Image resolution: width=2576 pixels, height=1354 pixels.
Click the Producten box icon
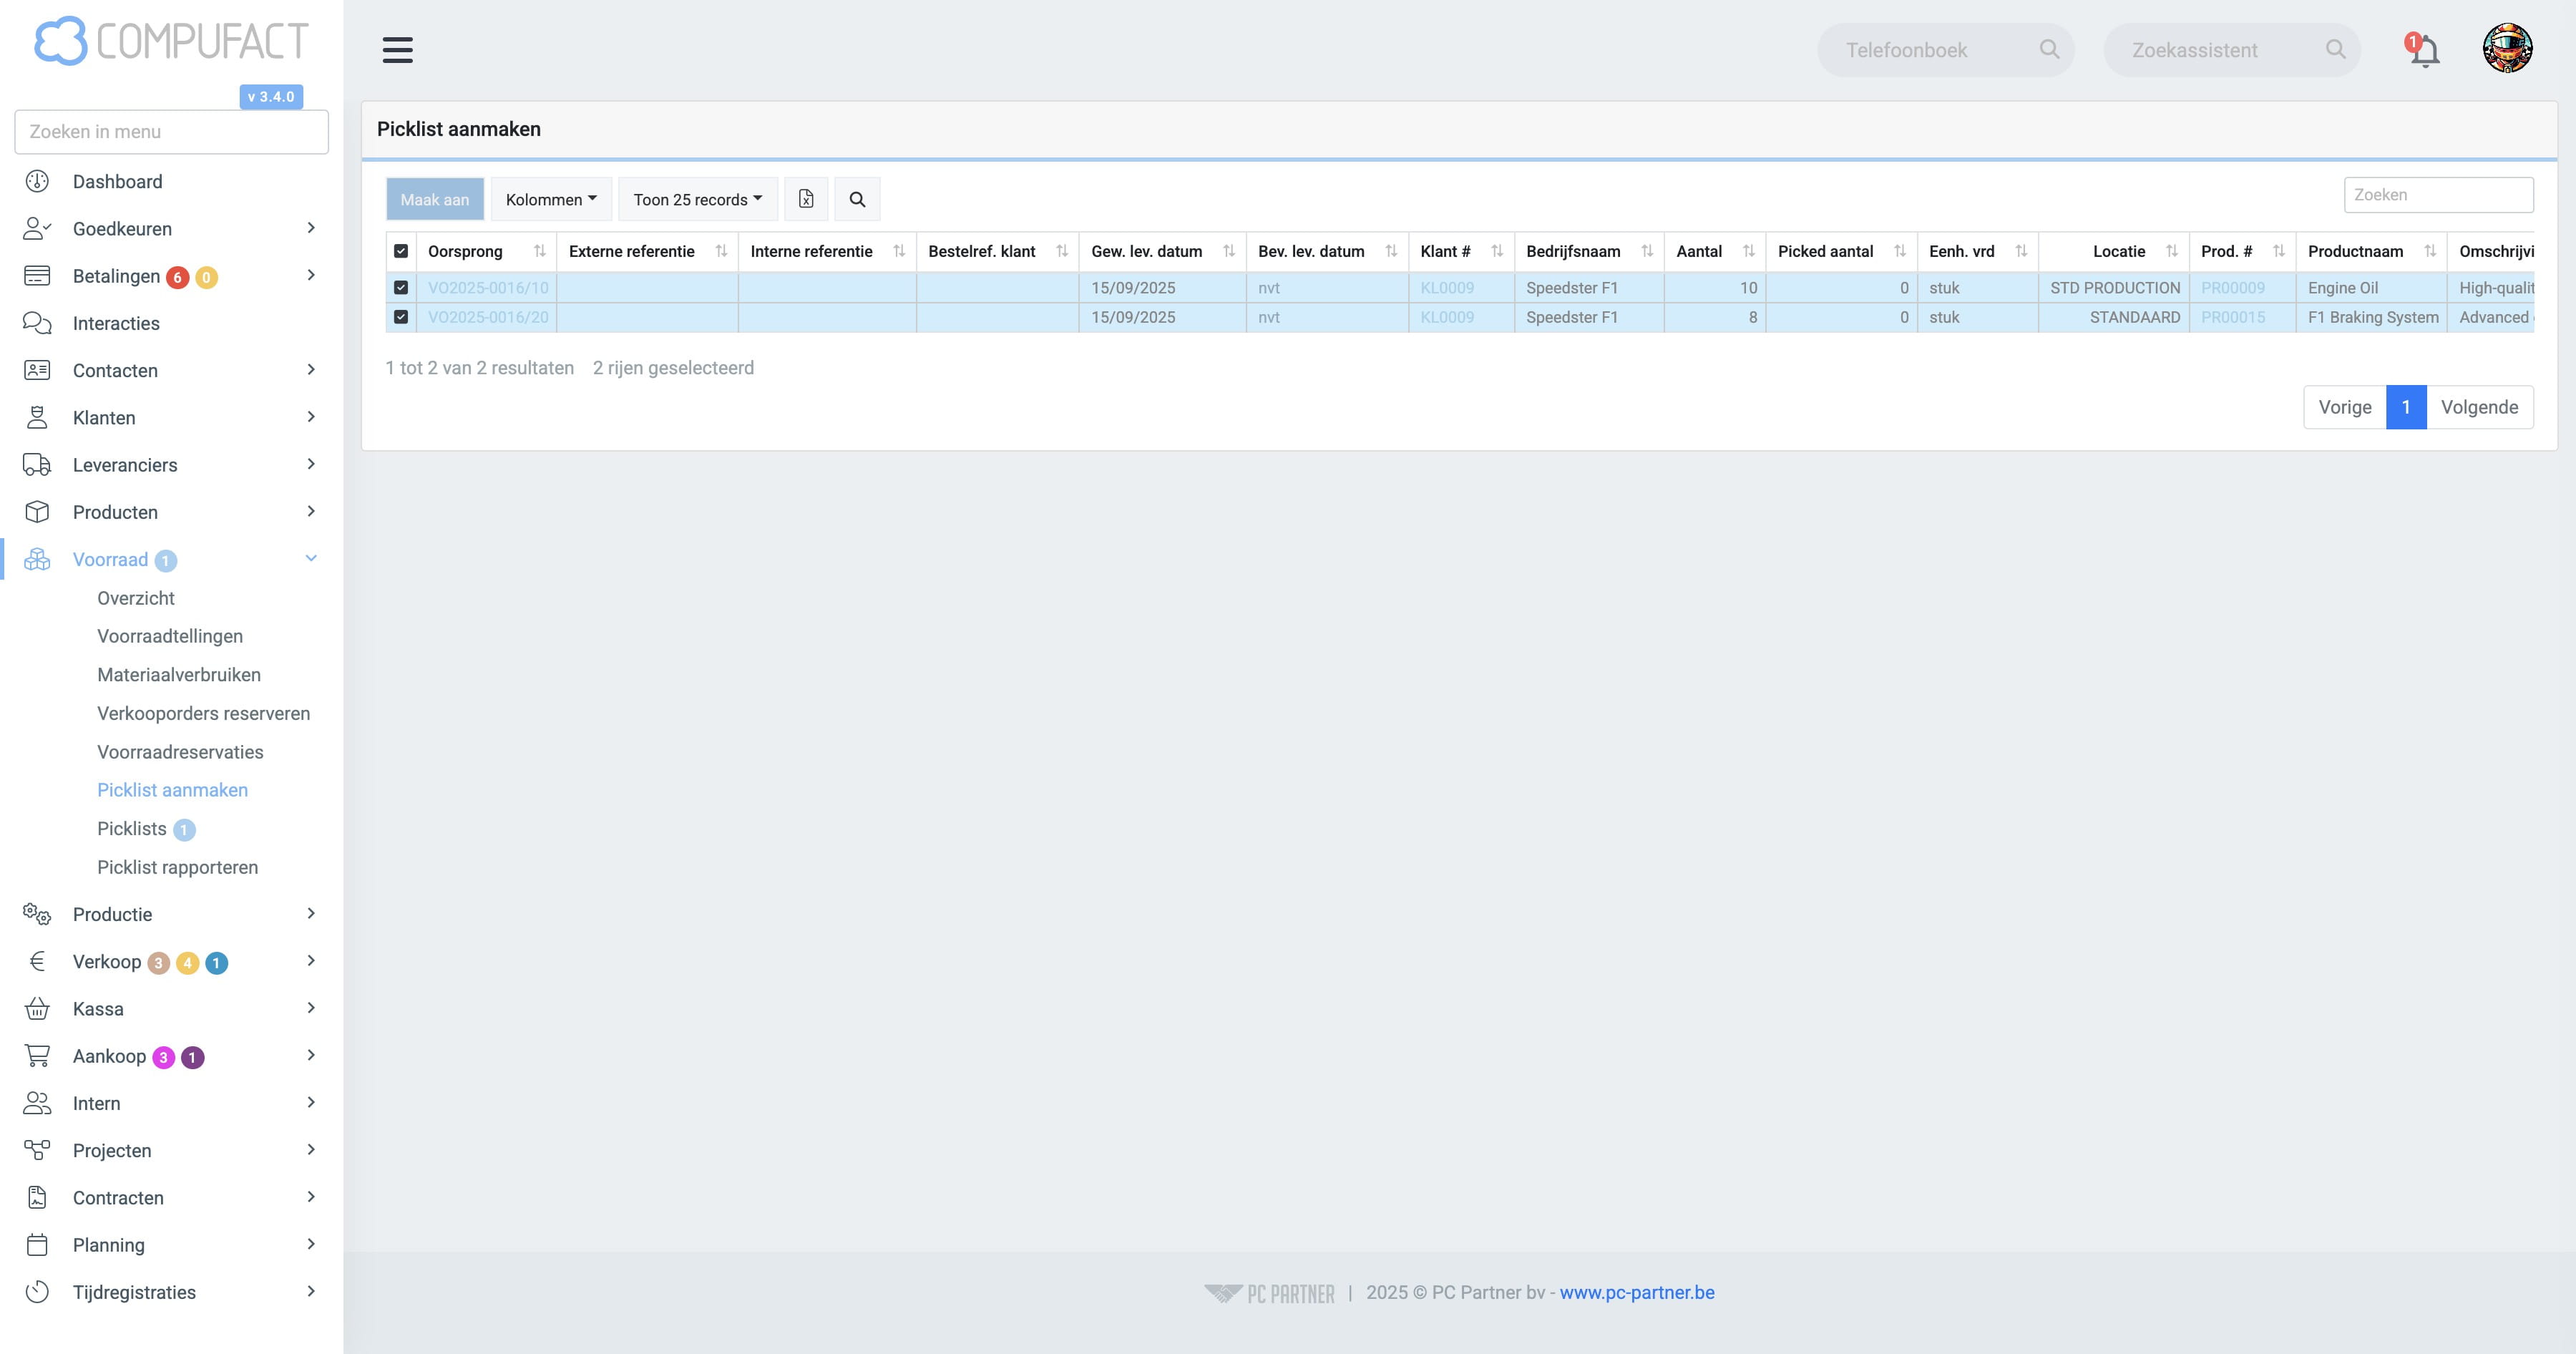click(37, 512)
